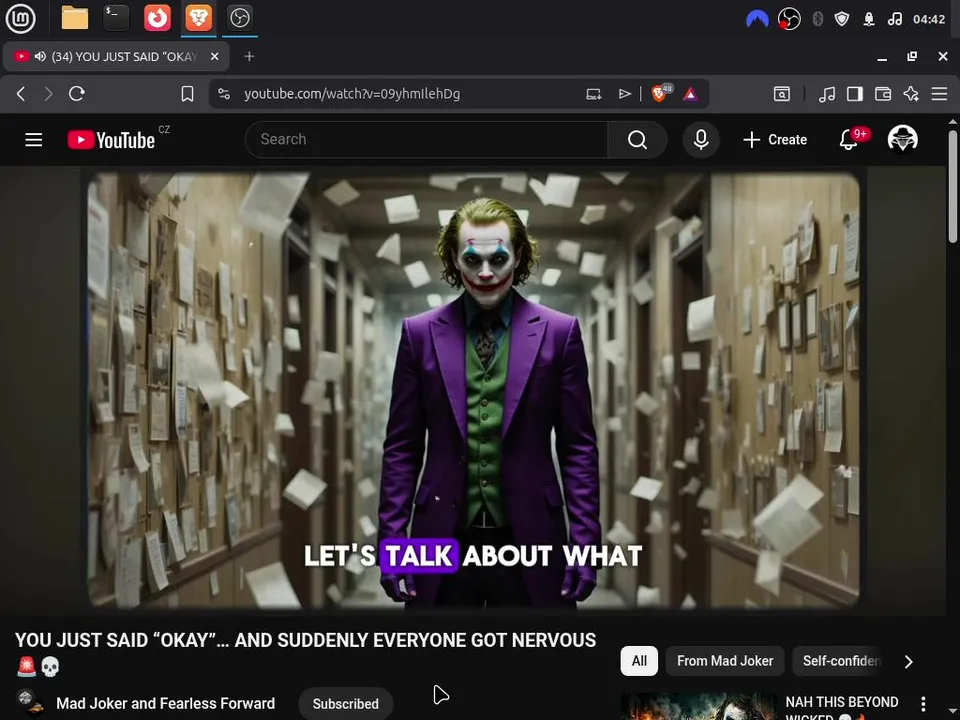Open options for NAH THIS BEYOND video
960x720 pixels.
pyautogui.click(x=923, y=704)
